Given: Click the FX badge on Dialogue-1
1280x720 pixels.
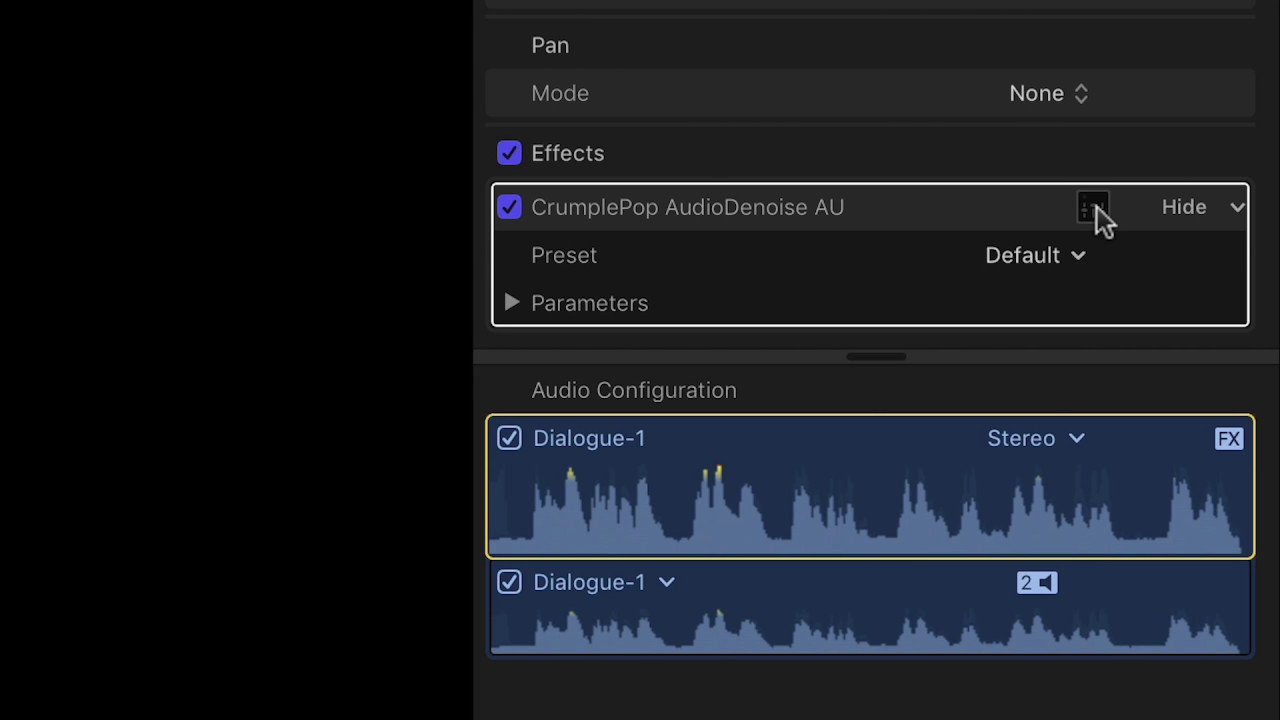Looking at the screenshot, I should click(x=1228, y=439).
